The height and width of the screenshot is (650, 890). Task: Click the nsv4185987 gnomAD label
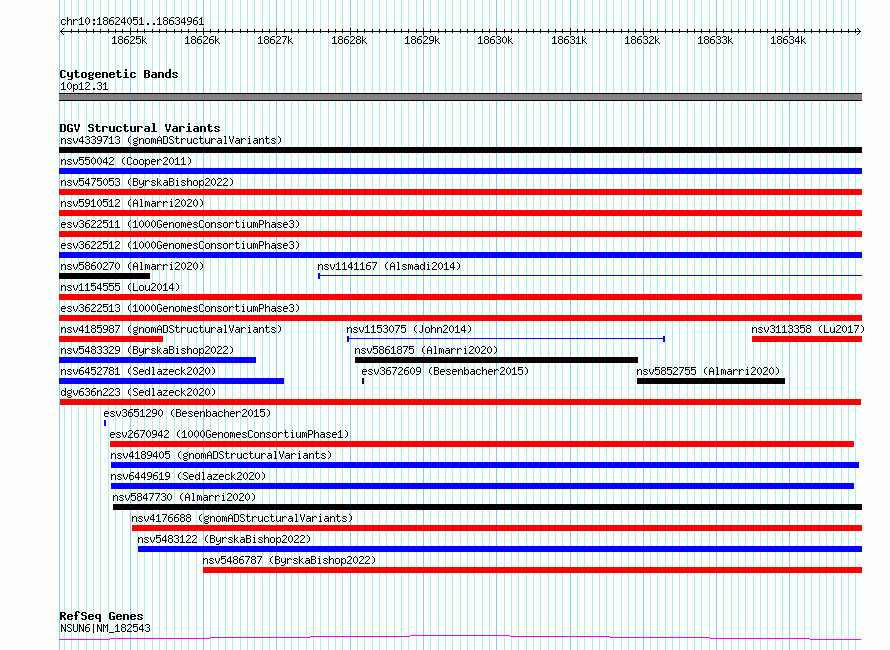click(x=171, y=329)
